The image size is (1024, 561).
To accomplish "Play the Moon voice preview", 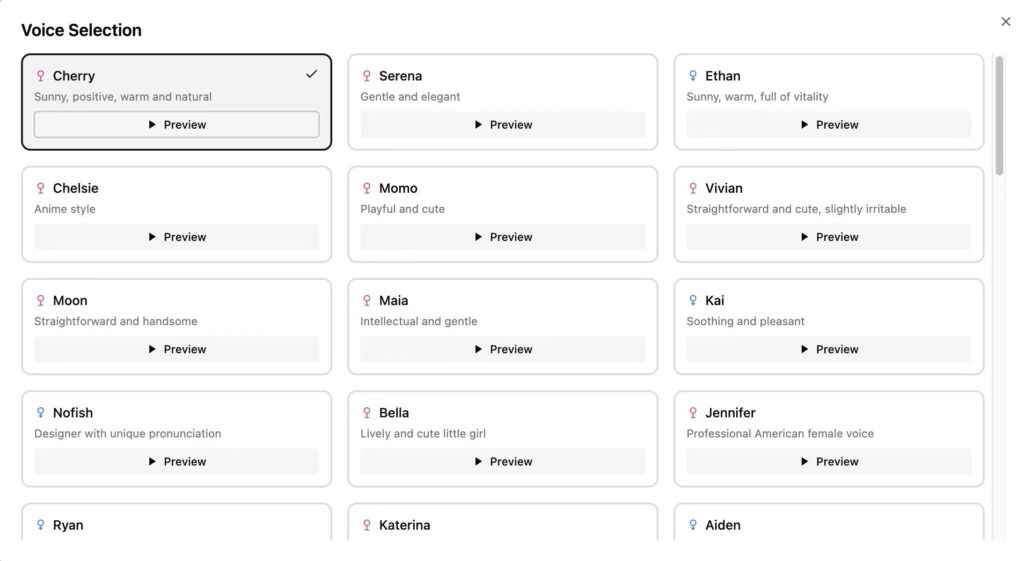I will [177, 349].
